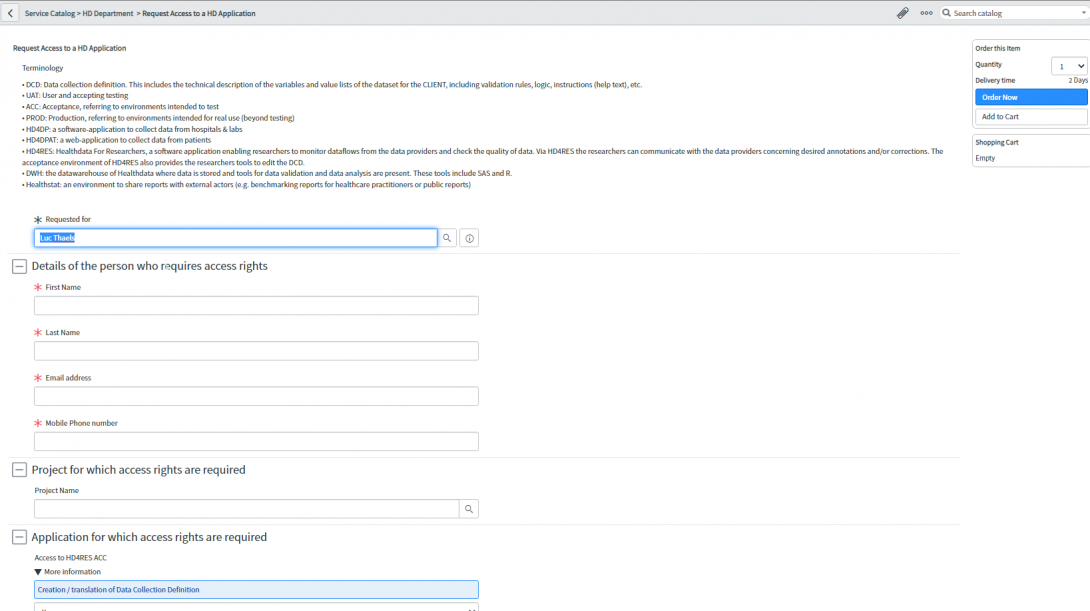Image resolution: width=1090 pixels, height=611 pixels.
Task: Click the paperclip attachment icon
Action: click(x=902, y=14)
